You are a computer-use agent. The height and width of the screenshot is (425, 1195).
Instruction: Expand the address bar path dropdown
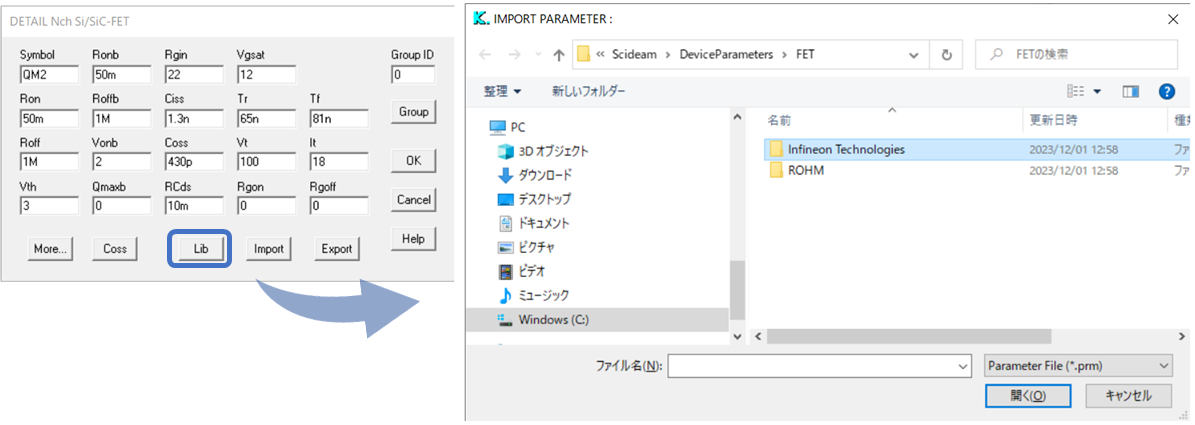click(914, 55)
